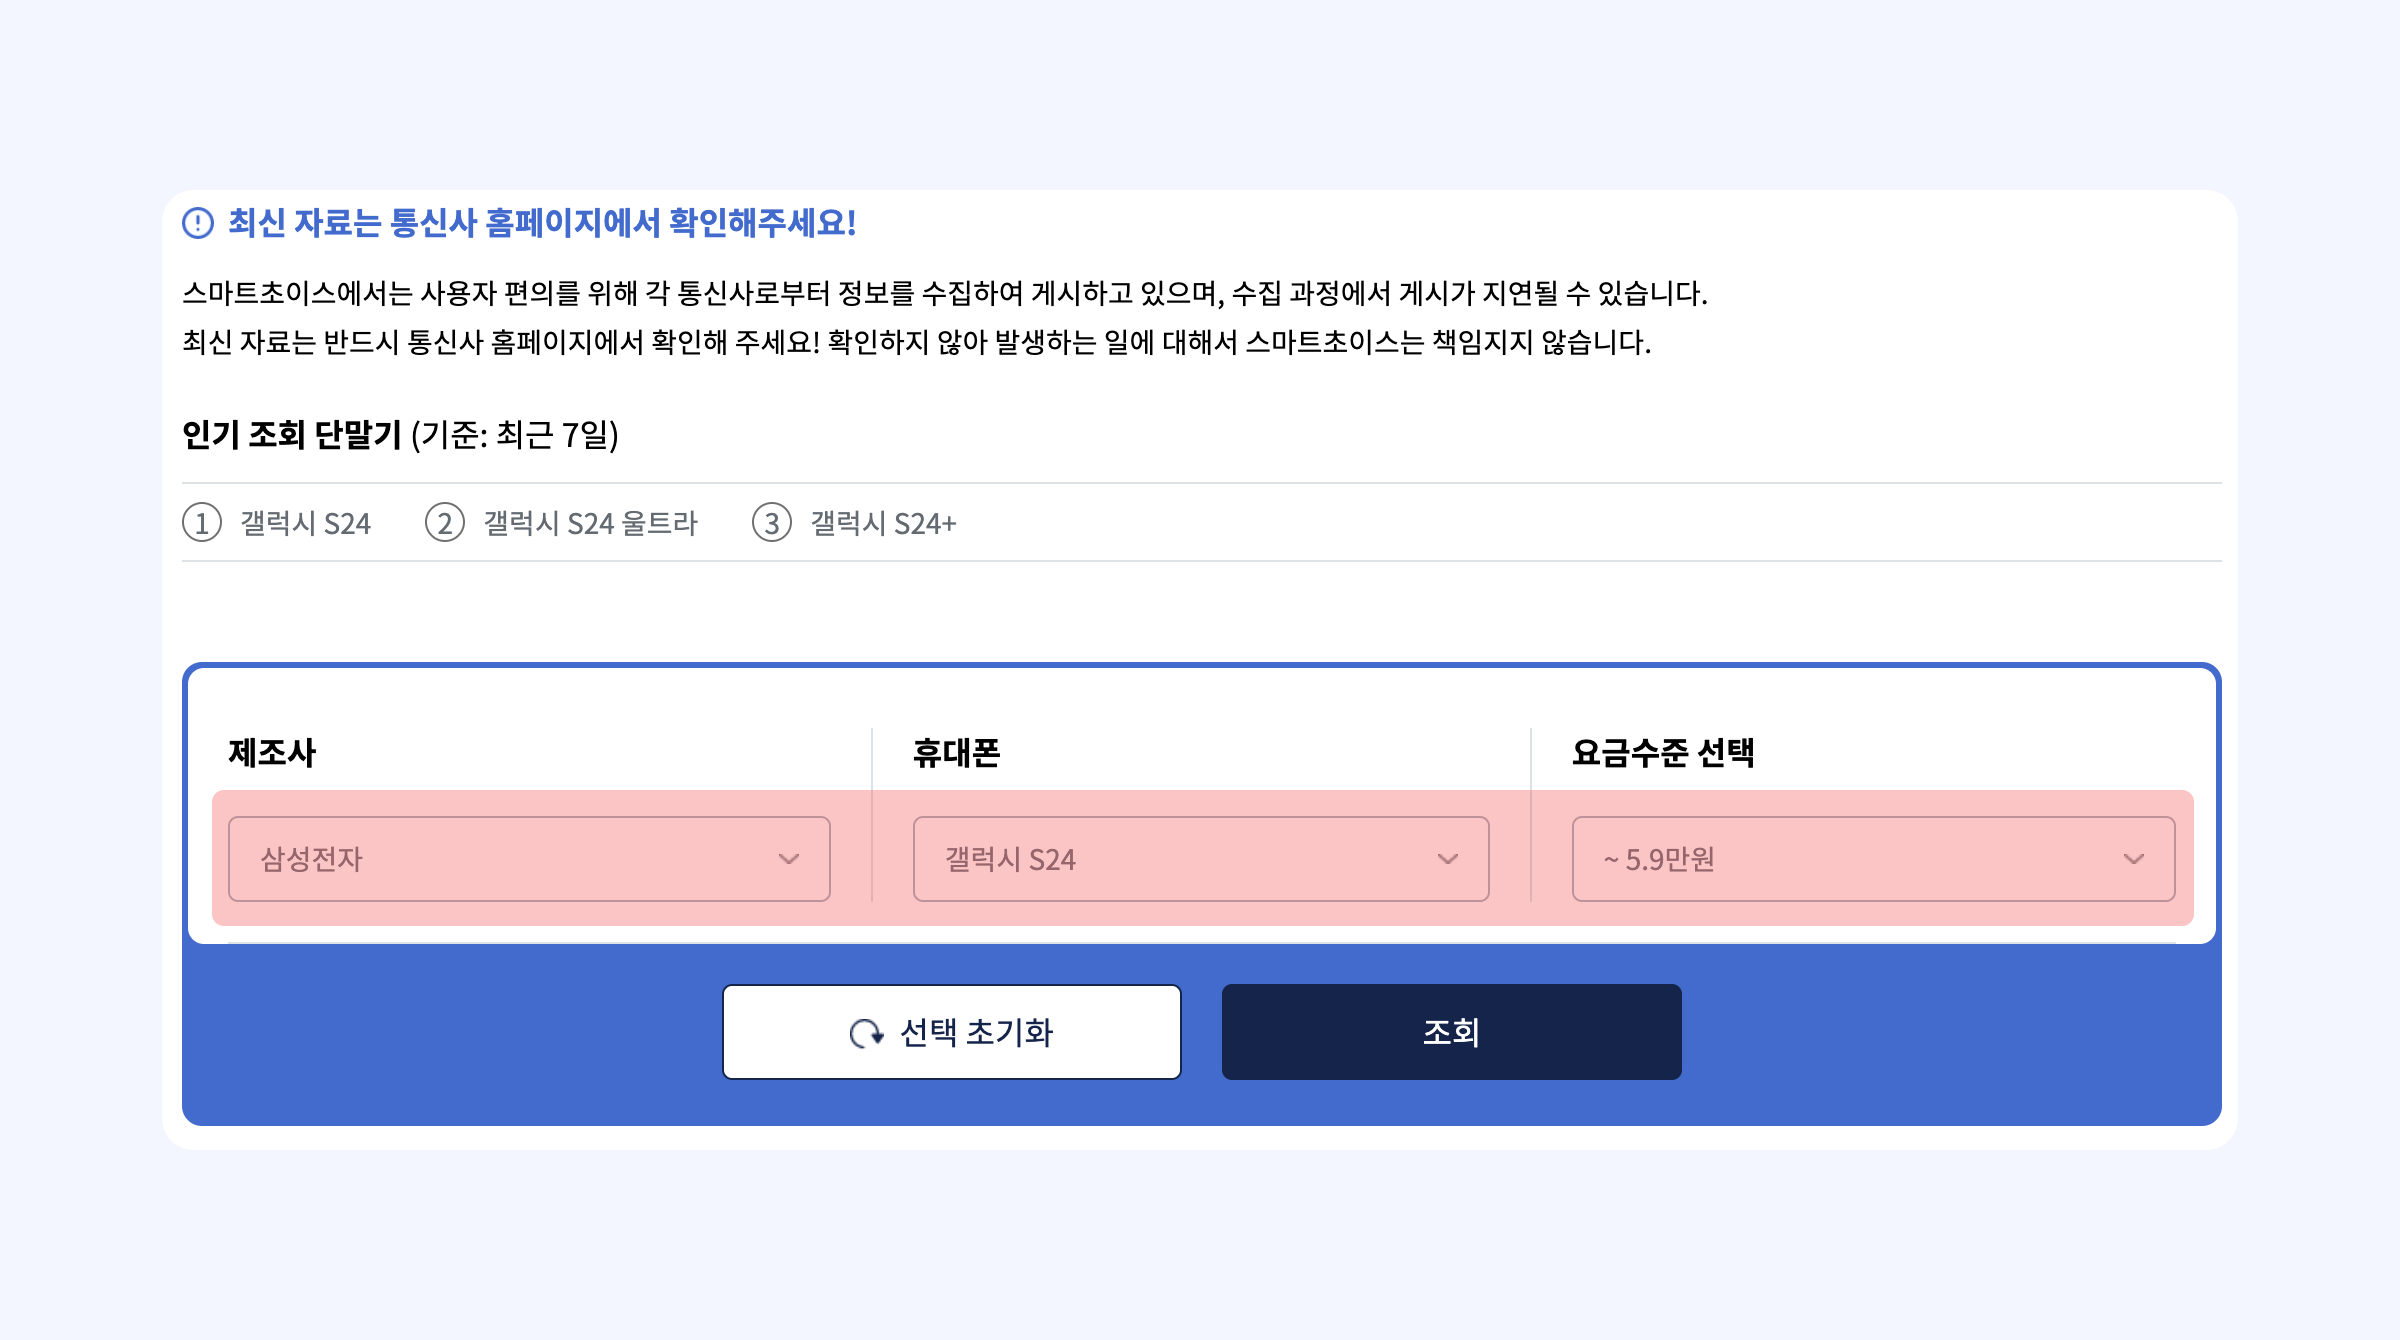Click the 조회 search button
This screenshot has height=1340, width=2400.
coord(1450,1031)
